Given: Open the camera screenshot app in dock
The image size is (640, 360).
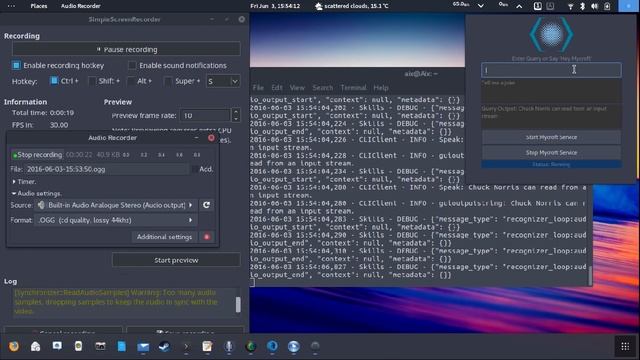Looking at the screenshot, I should pyautogui.click(x=100, y=347).
